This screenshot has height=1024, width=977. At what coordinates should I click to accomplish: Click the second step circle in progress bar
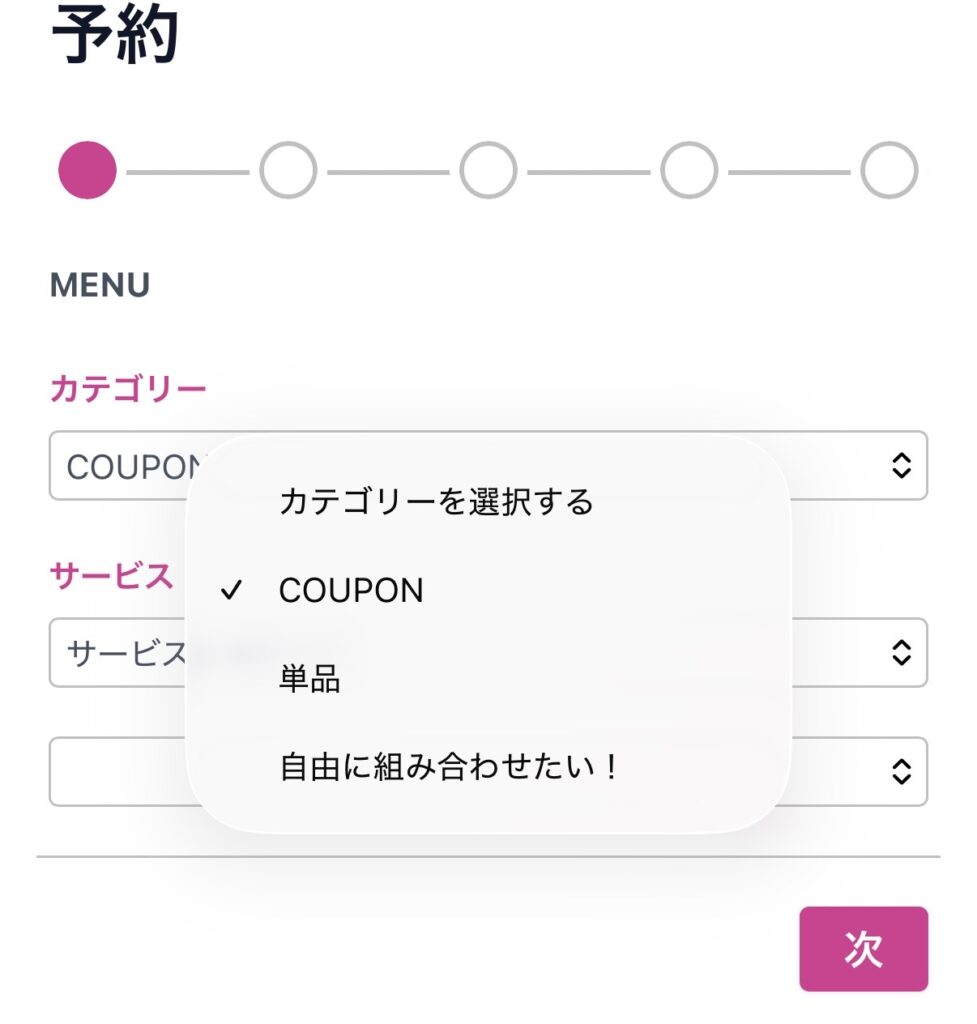pyautogui.click(x=288, y=170)
